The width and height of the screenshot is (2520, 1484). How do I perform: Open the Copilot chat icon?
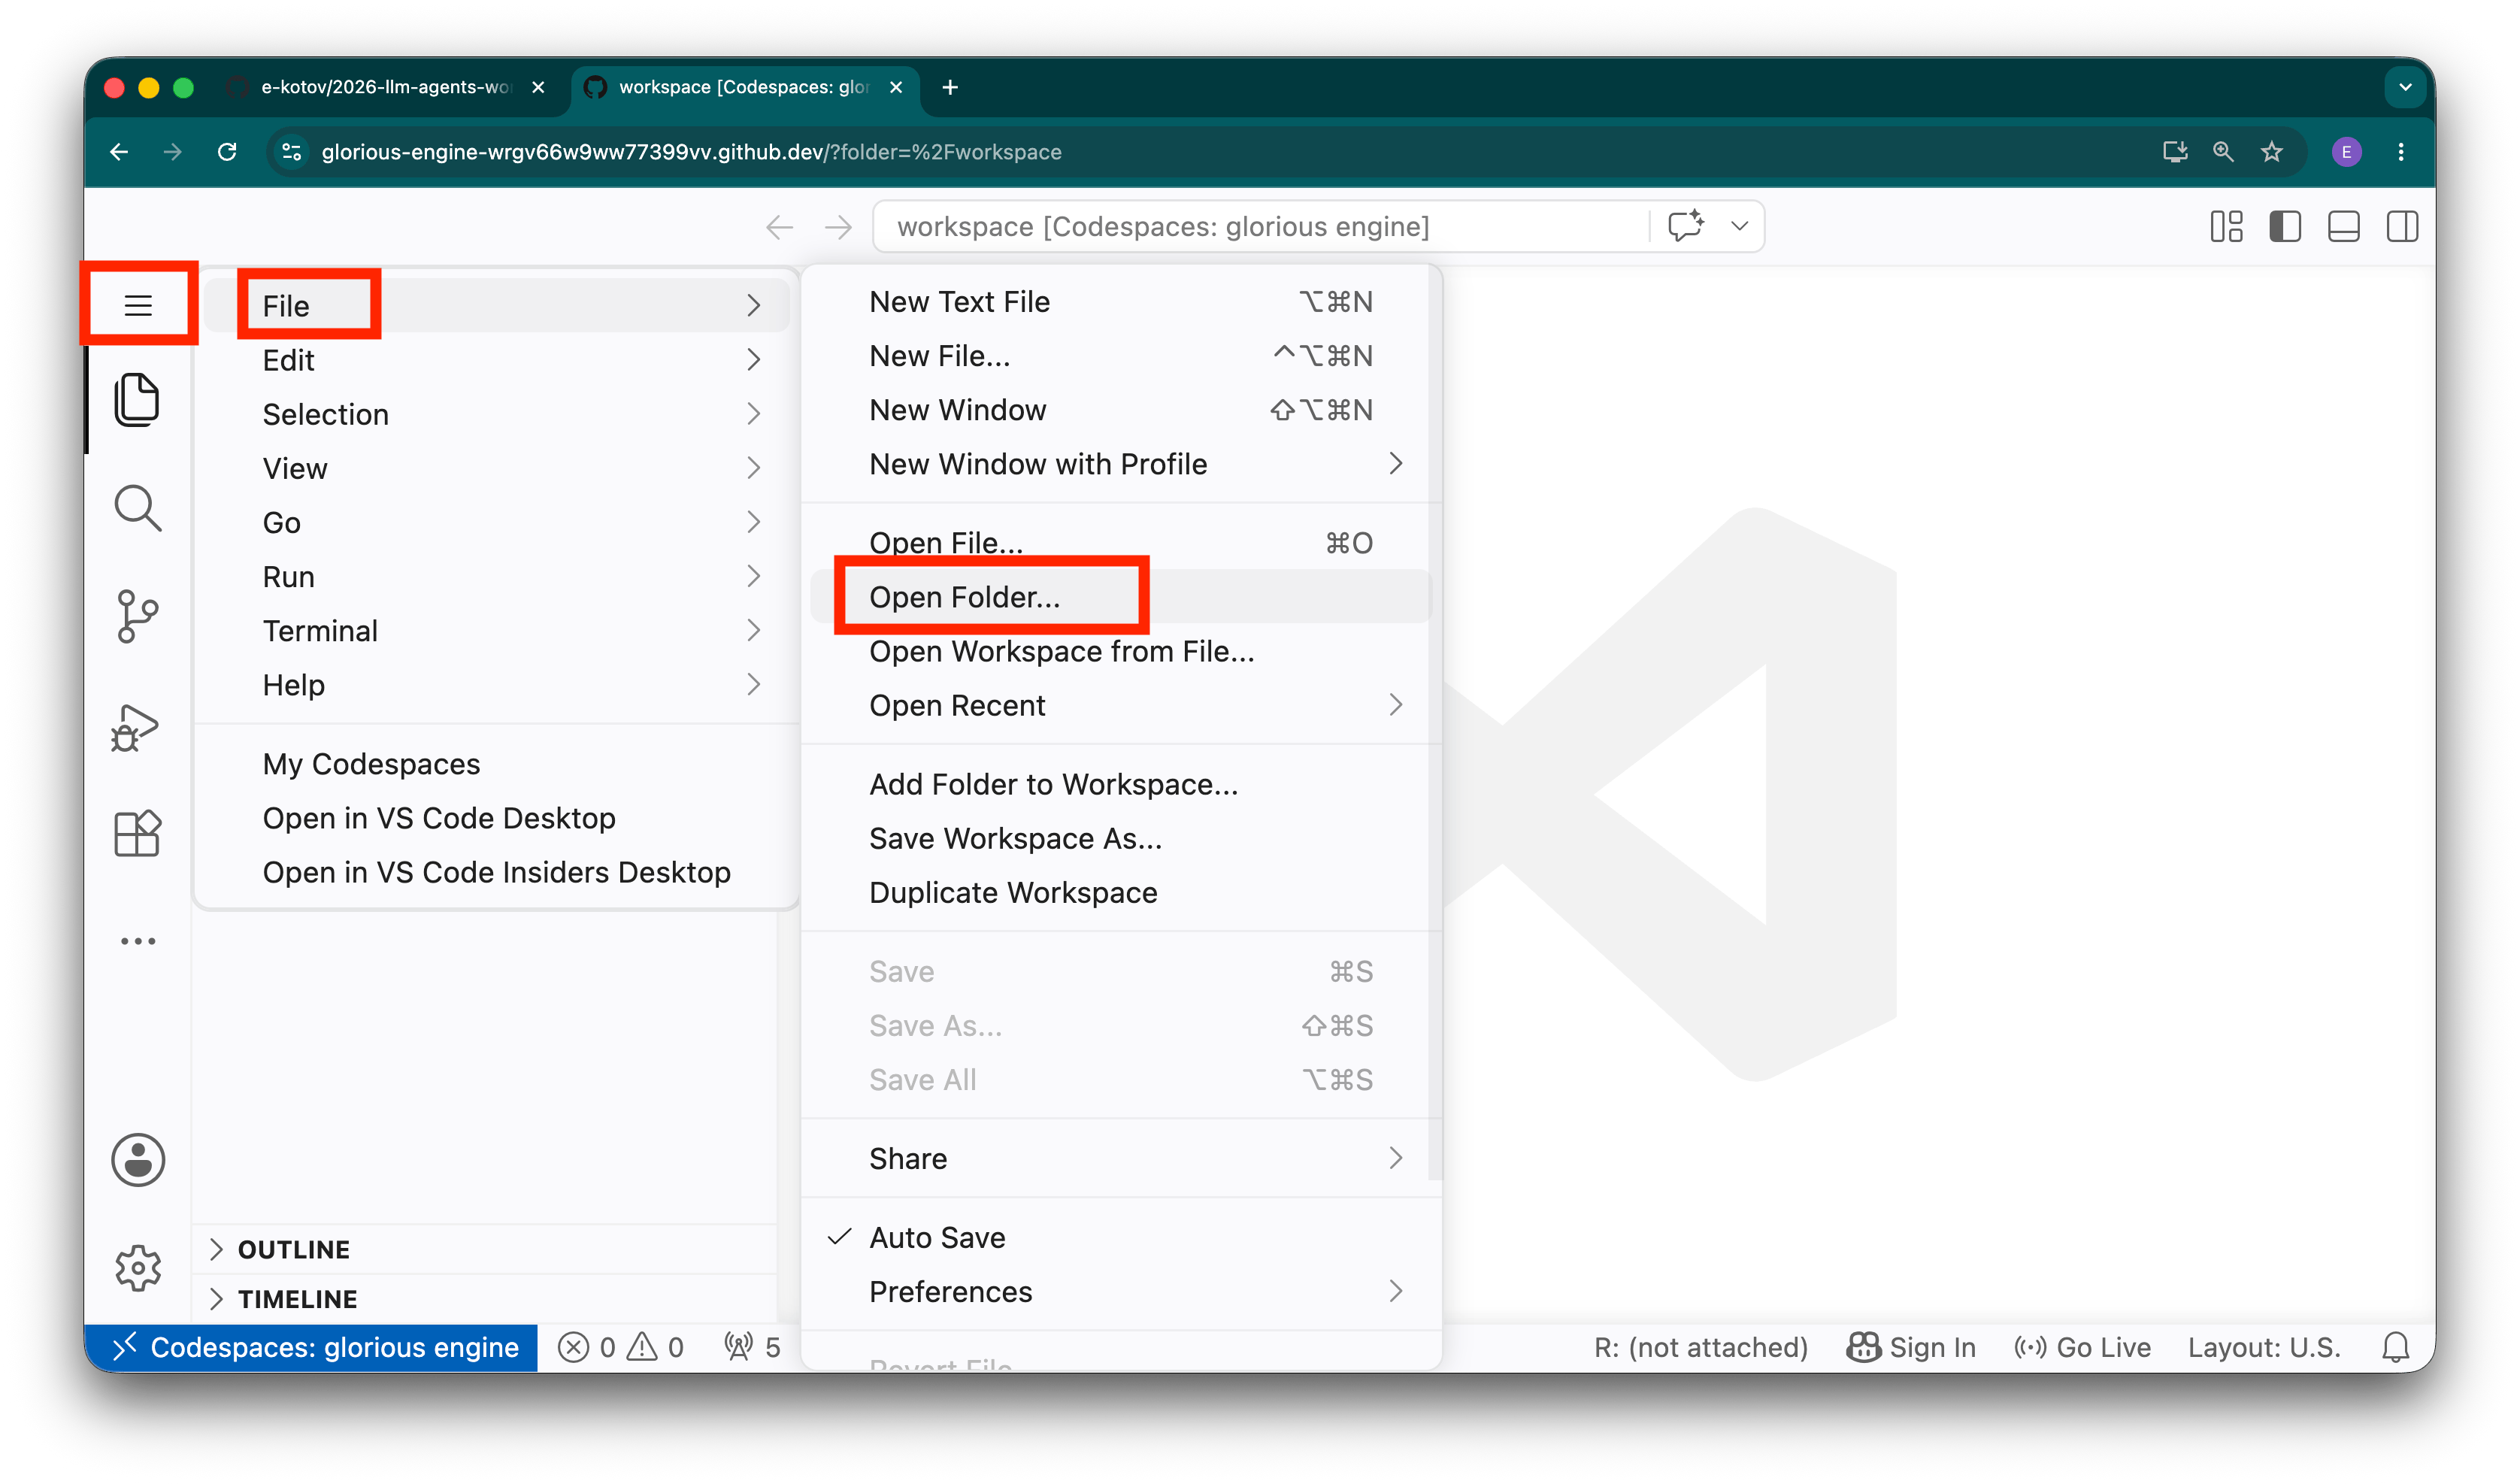[x=1686, y=226]
